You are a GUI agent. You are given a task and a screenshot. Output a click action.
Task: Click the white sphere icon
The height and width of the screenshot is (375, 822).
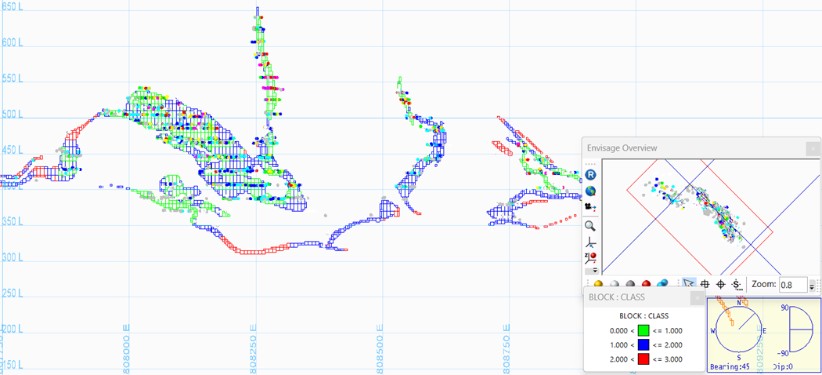click(614, 284)
